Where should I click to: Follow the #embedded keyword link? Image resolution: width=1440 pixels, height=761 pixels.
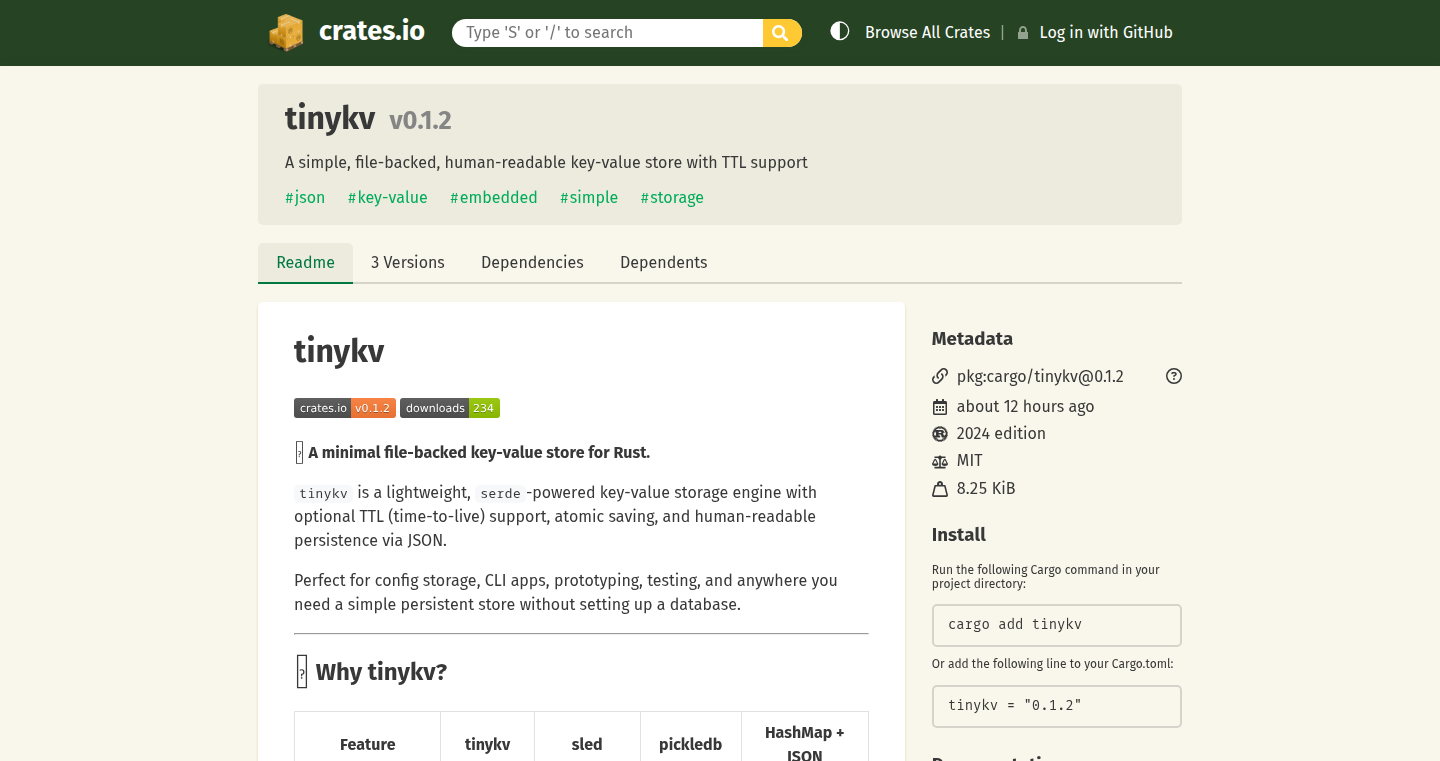pyautogui.click(x=494, y=198)
